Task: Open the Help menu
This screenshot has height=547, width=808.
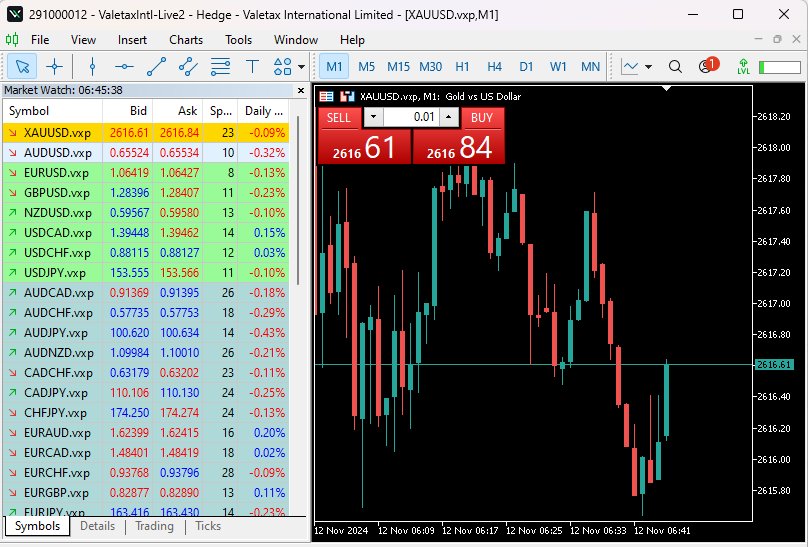Action: (x=352, y=40)
